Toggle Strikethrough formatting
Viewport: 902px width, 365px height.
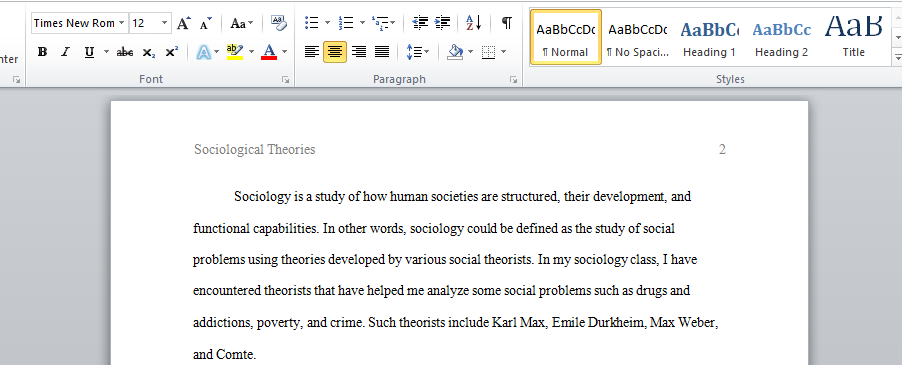coord(125,52)
